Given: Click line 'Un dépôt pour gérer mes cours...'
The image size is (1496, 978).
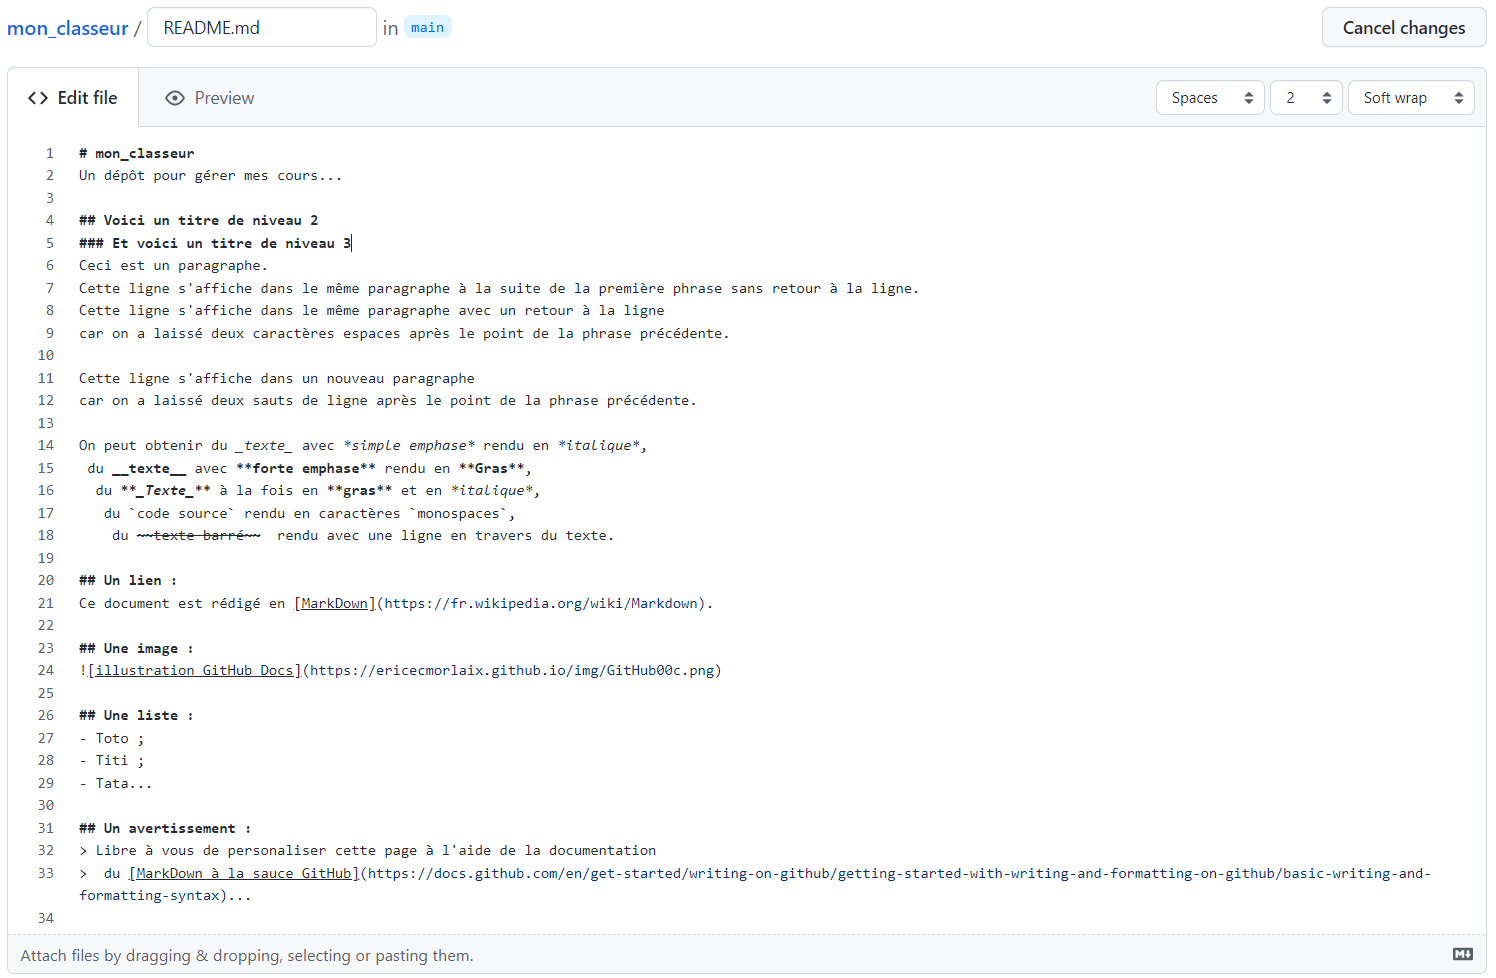Looking at the screenshot, I should click(210, 175).
